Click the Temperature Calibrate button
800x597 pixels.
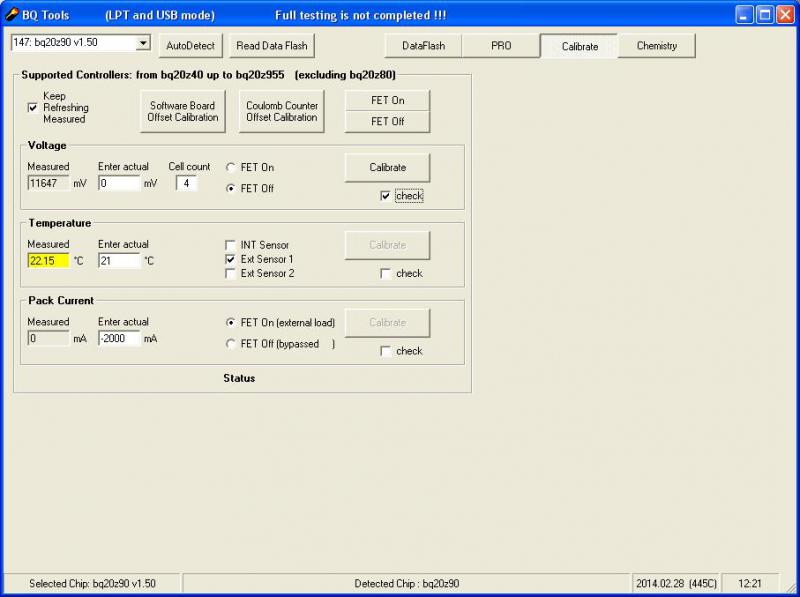(x=387, y=245)
